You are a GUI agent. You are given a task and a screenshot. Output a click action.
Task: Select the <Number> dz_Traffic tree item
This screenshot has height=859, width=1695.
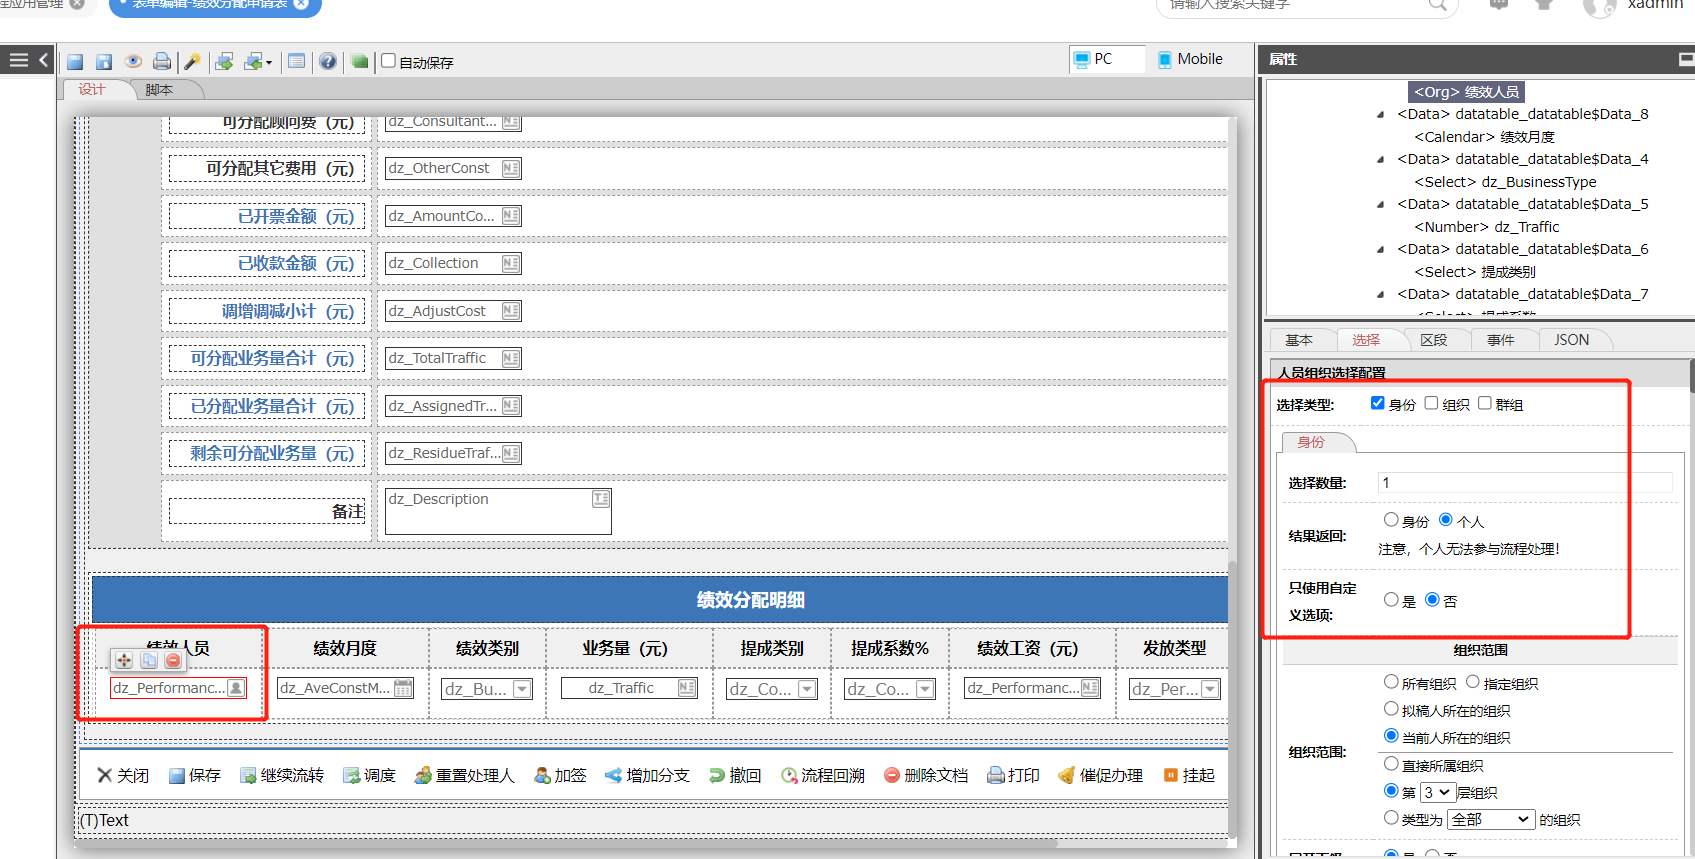click(1486, 227)
